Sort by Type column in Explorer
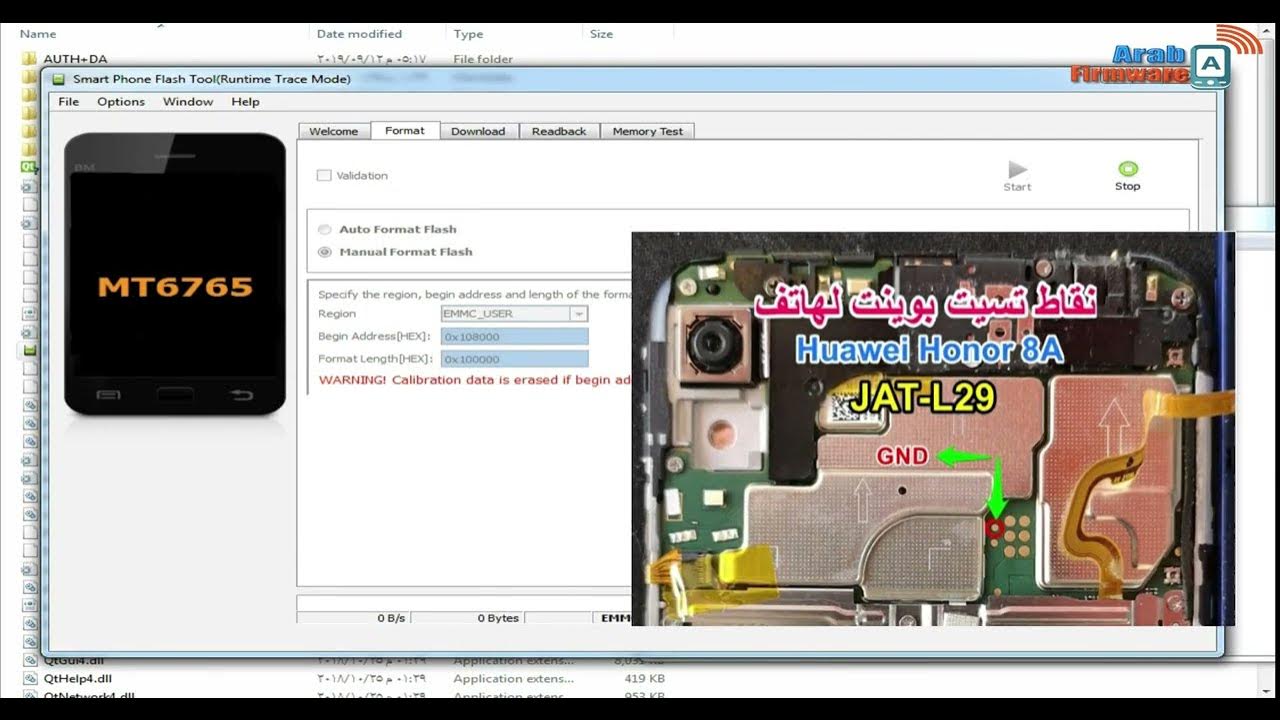This screenshot has height=720, width=1280. [x=468, y=34]
